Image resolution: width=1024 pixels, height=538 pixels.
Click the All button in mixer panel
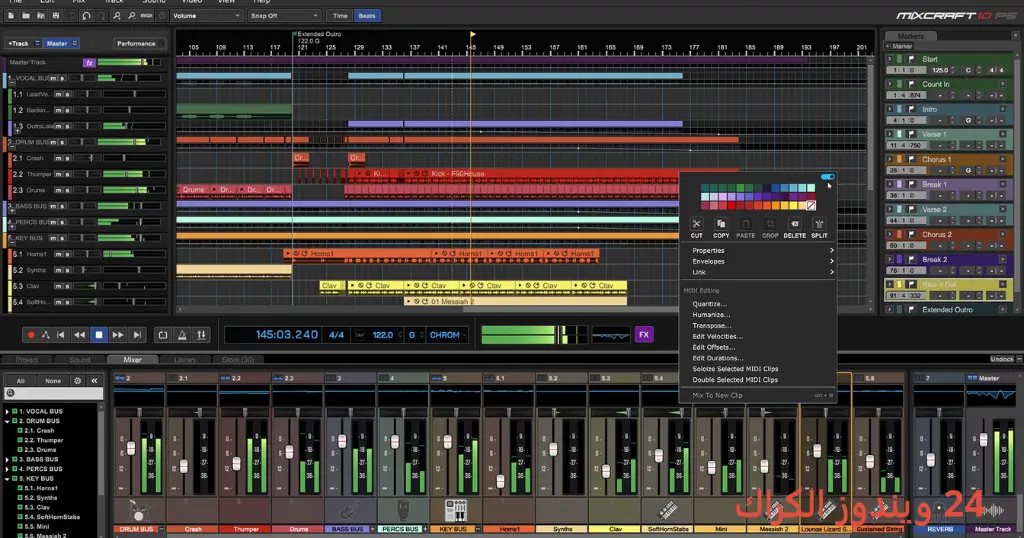point(21,381)
